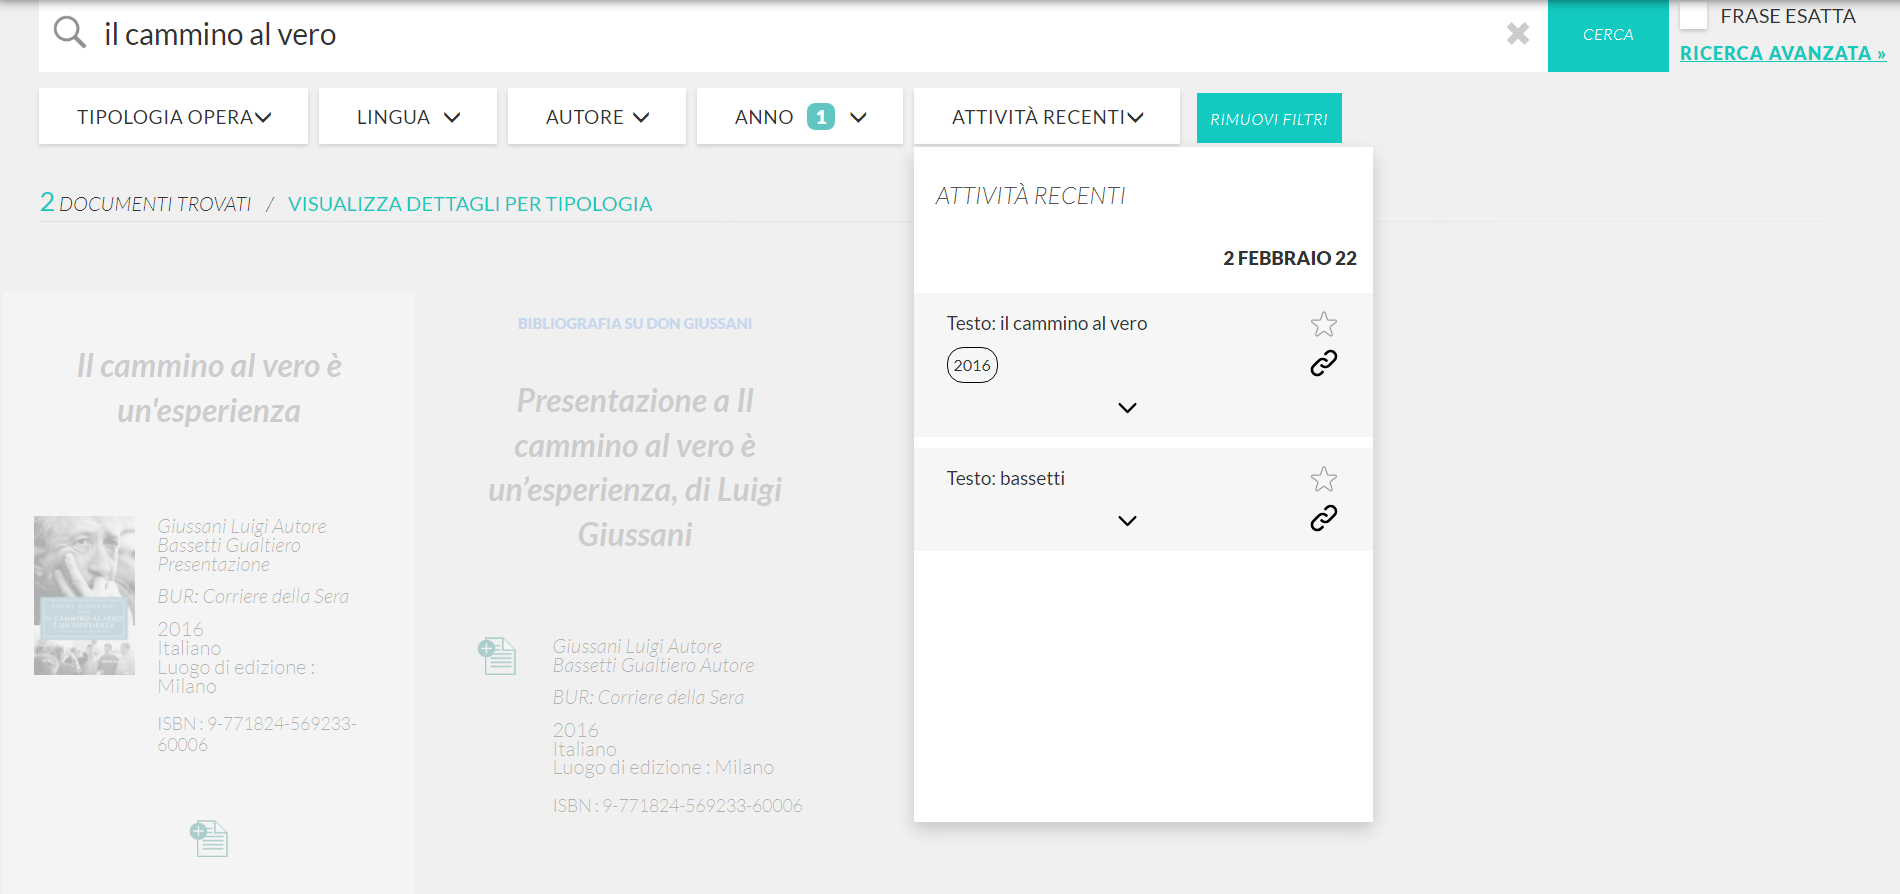Expand details of 'bassetti' entry
The image size is (1900, 894).
click(1127, 521)
